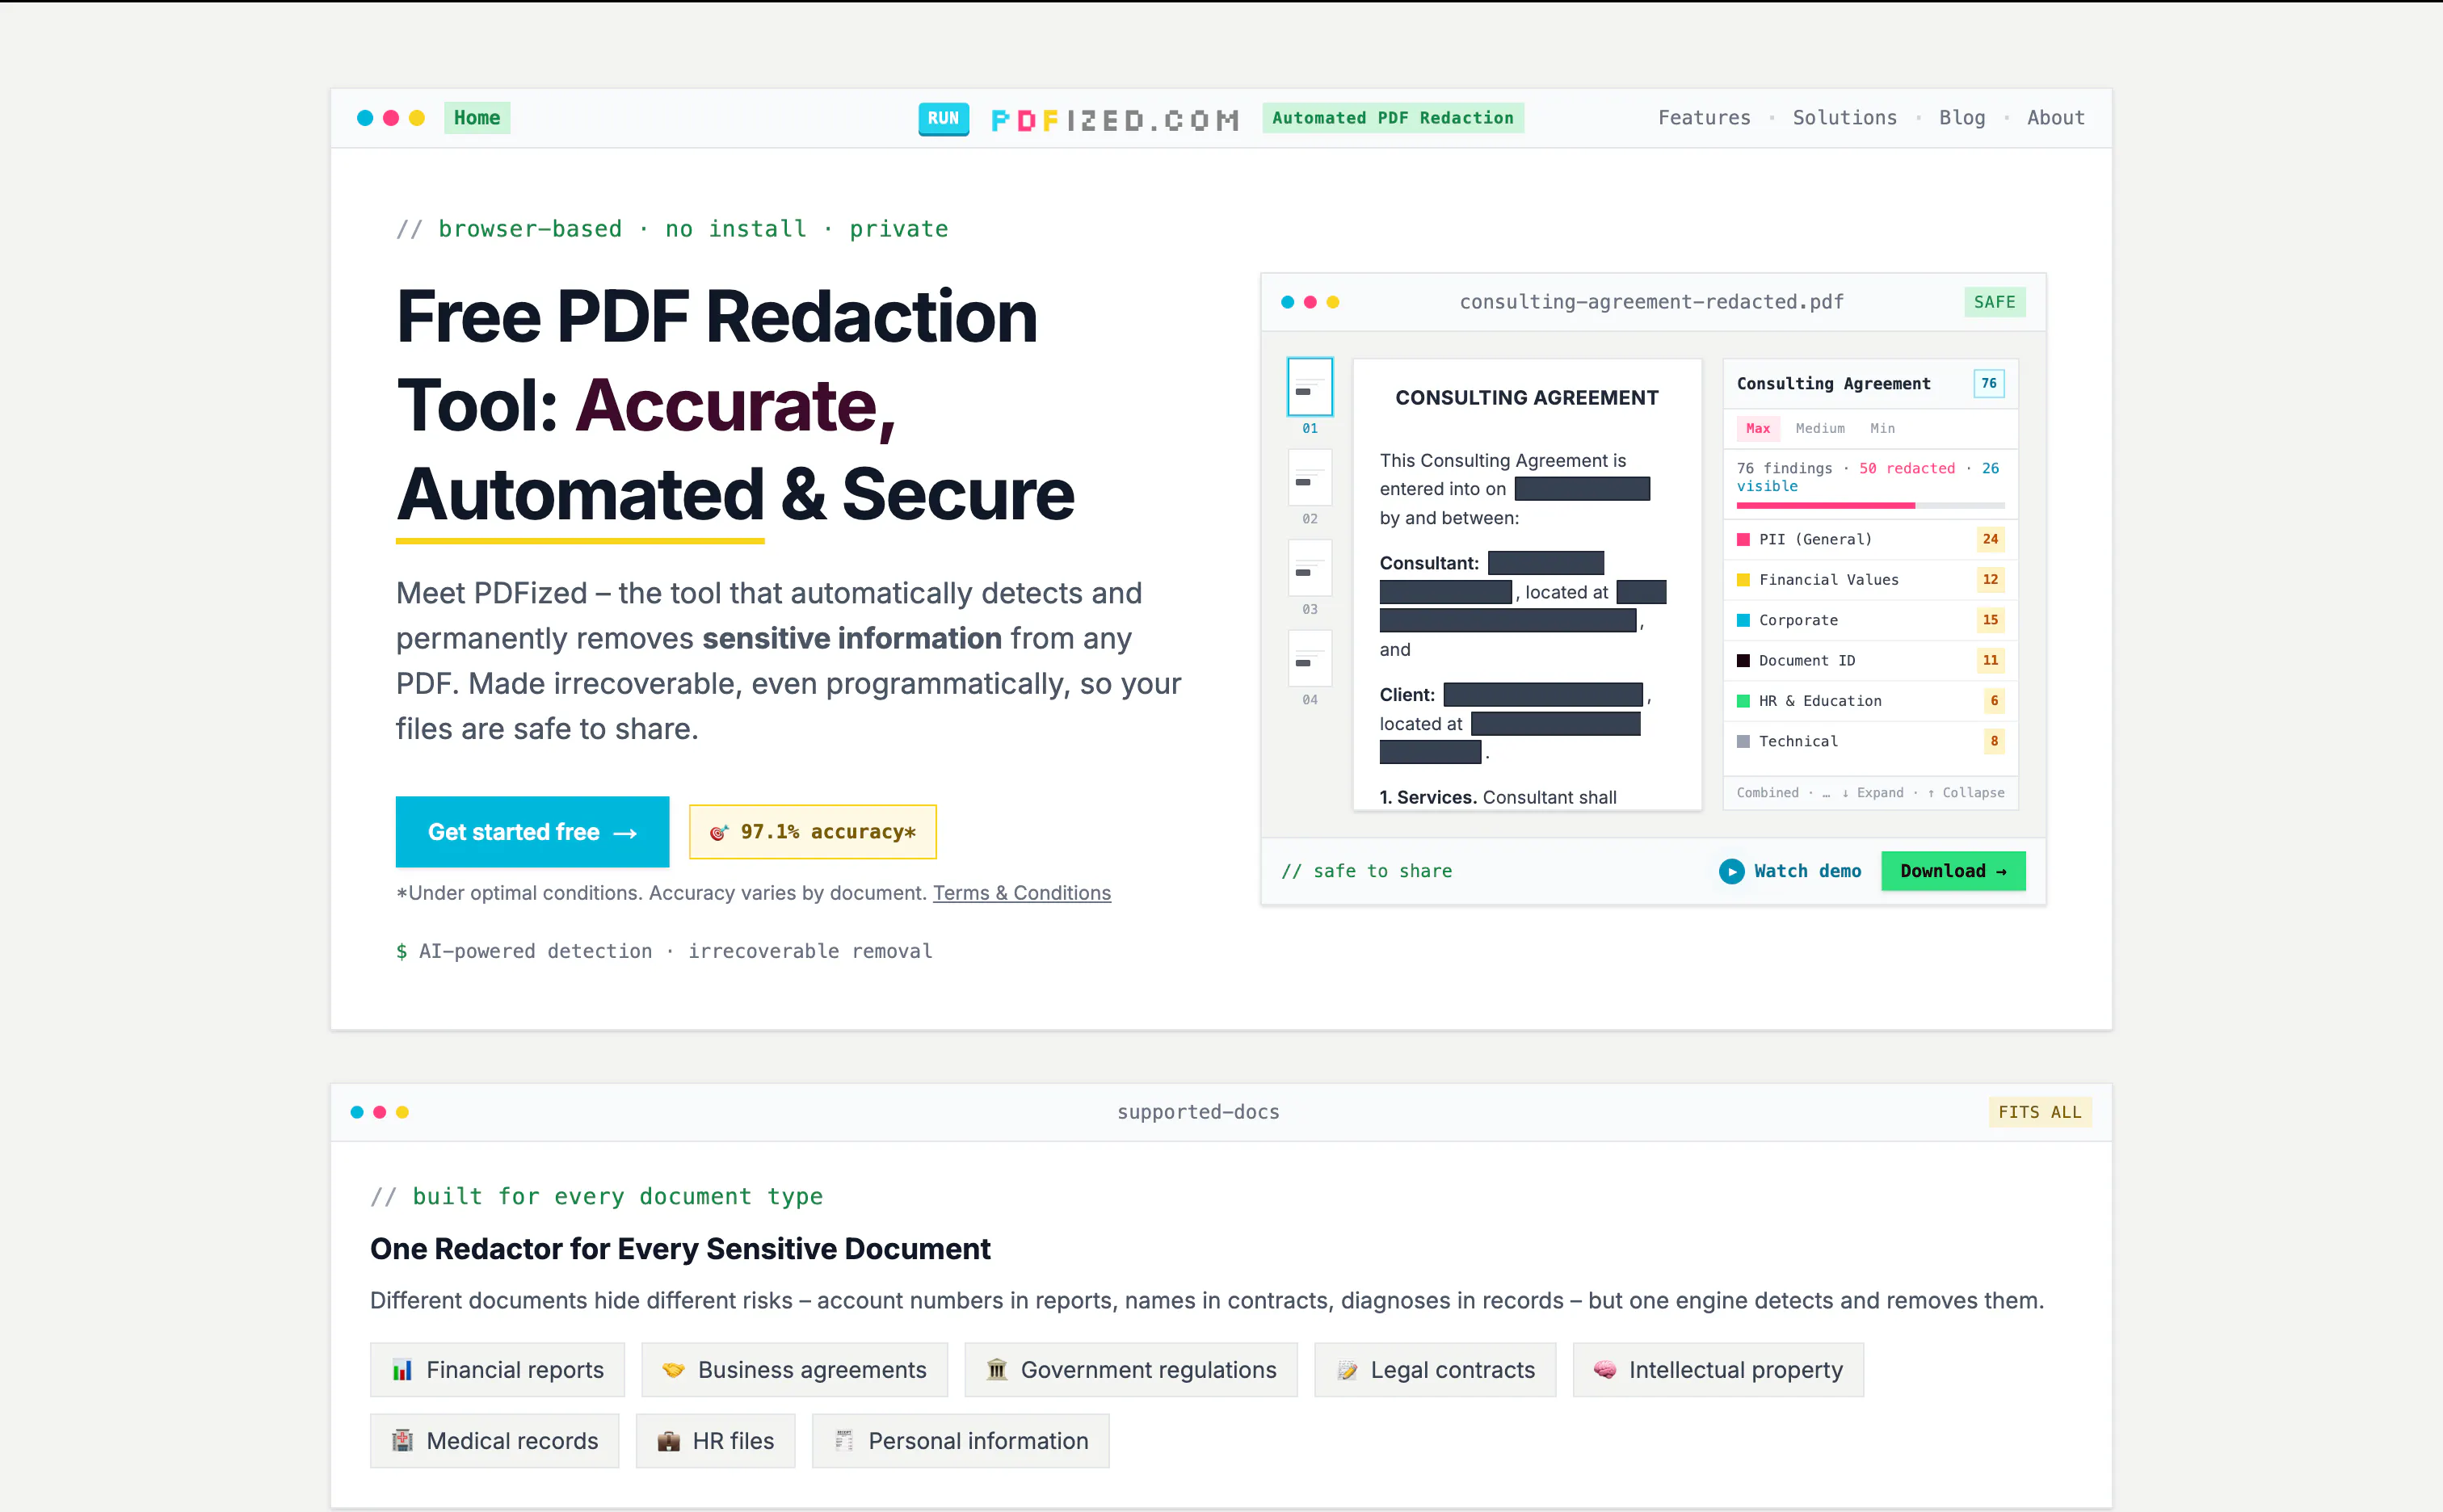Viewport: 2443px width, 1512px height.
Task: Open the About nav item
Action: [2055, 118]
